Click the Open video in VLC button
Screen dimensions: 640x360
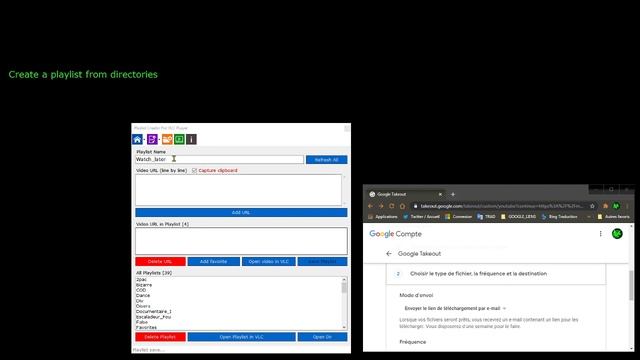click(269, 261)
